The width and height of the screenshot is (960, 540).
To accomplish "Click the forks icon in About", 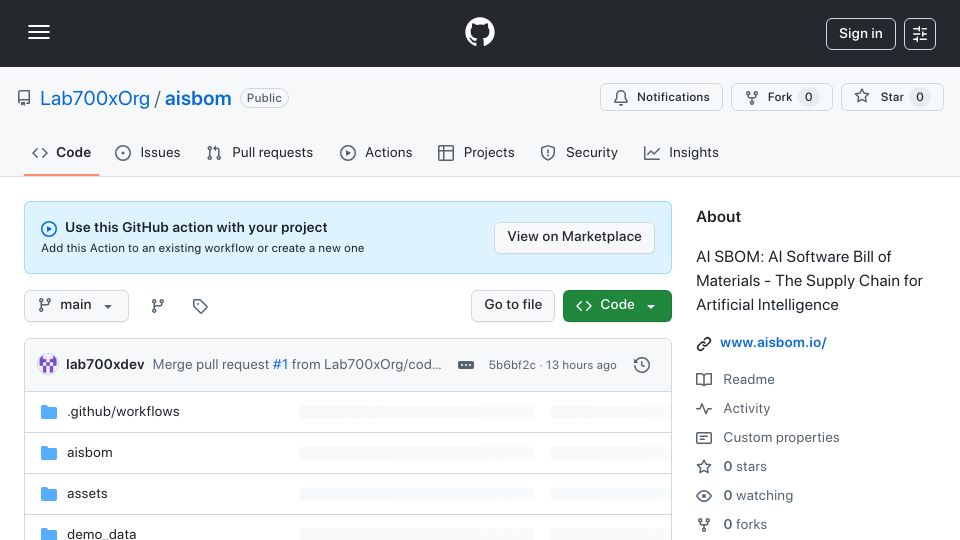I will click(x=704, y=525).
